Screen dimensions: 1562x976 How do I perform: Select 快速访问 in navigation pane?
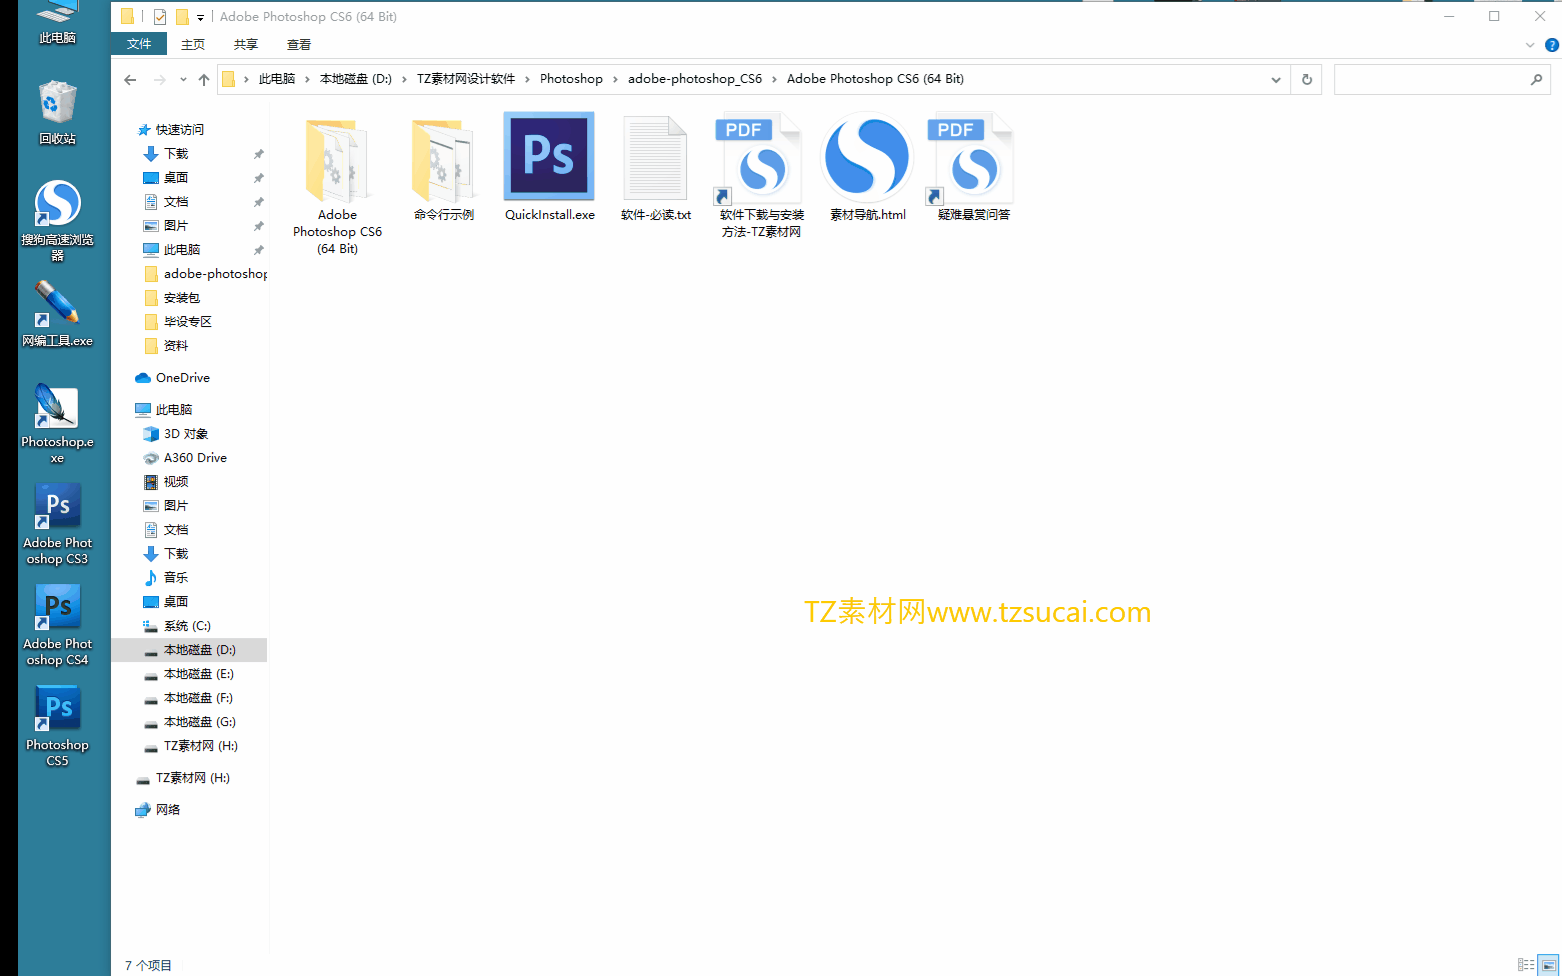pyautogui.click(x=180, y=130)
